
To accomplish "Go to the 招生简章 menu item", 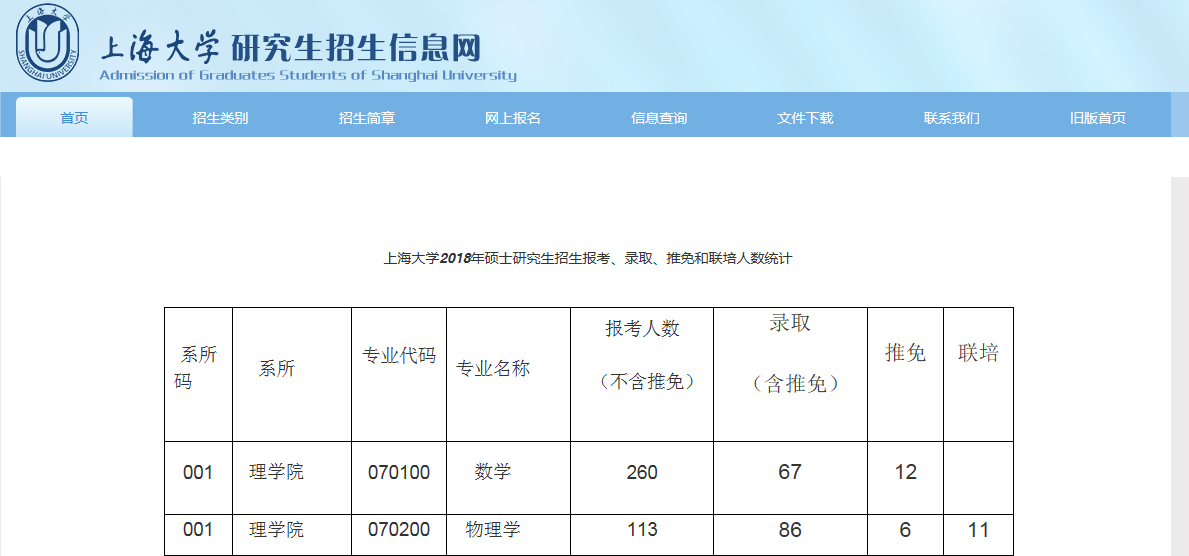I will coord(367,118).
